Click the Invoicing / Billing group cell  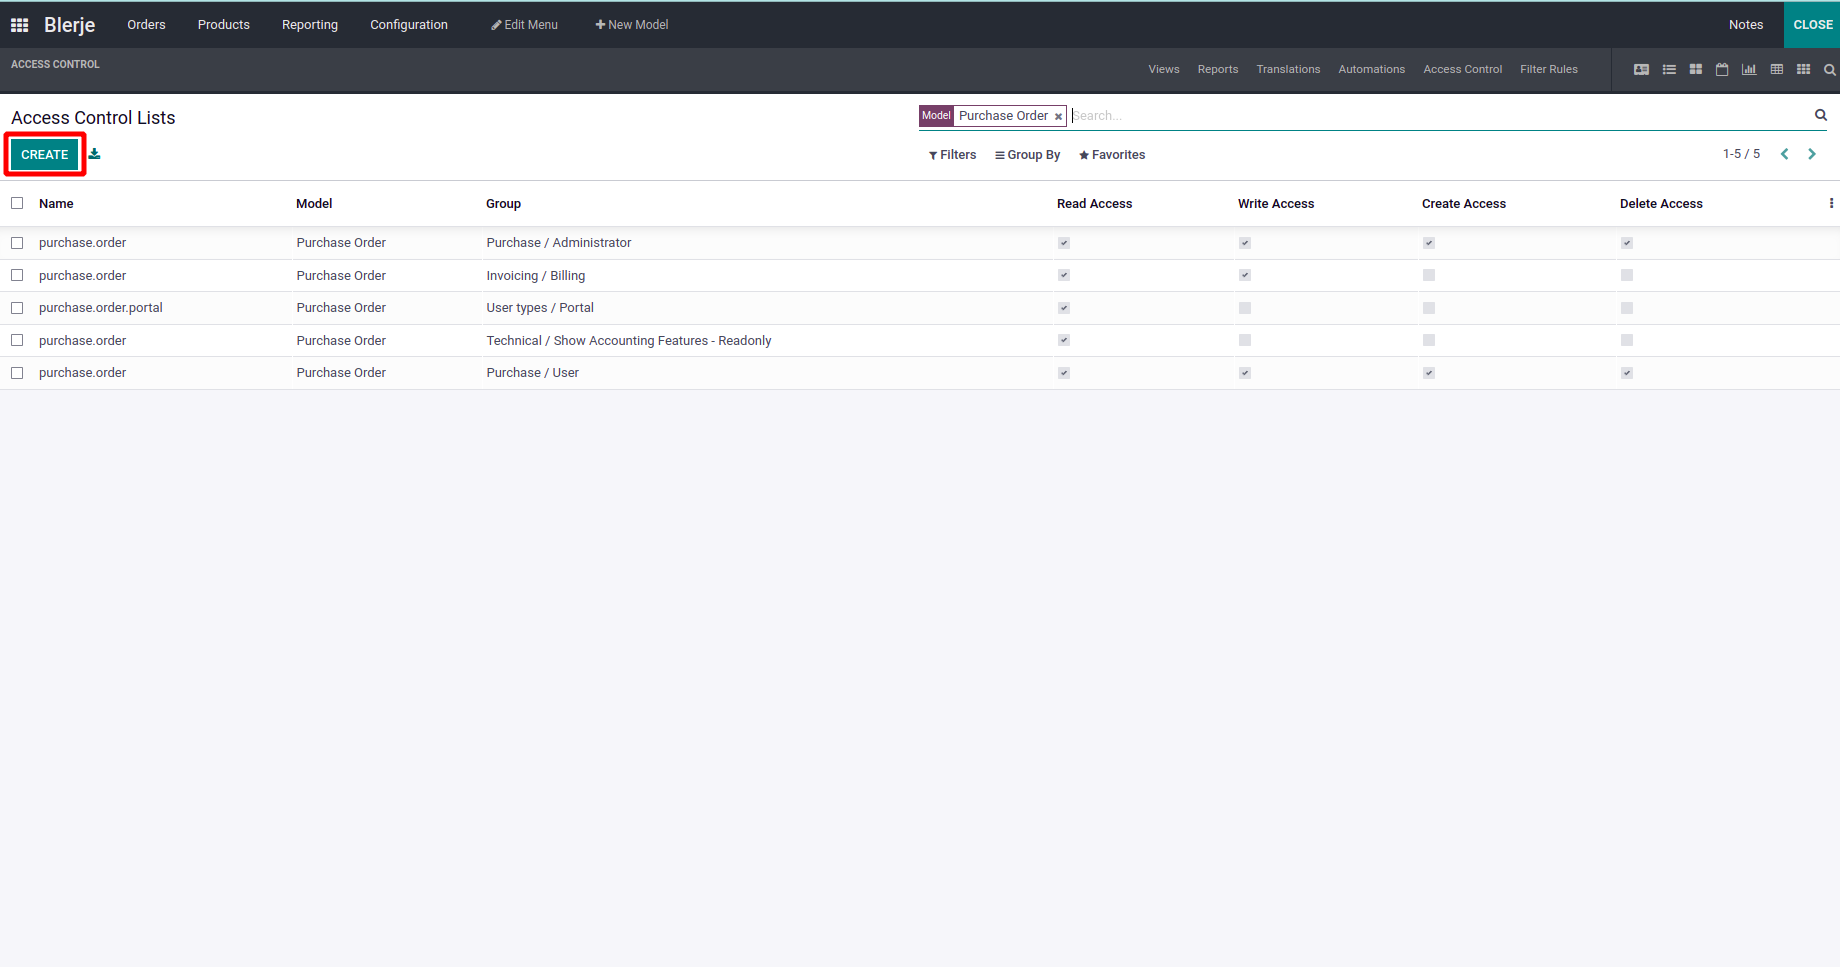[x=536, y=276]
